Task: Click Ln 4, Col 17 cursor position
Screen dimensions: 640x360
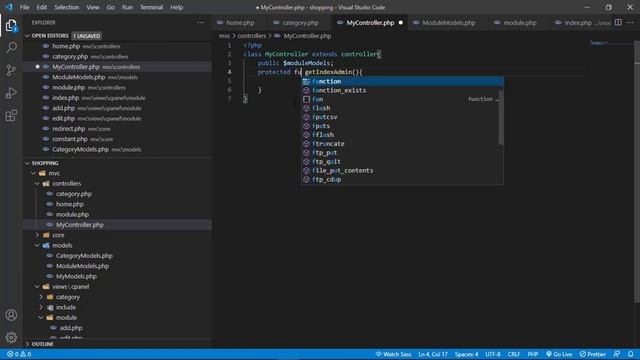Action: coord(433,354)
